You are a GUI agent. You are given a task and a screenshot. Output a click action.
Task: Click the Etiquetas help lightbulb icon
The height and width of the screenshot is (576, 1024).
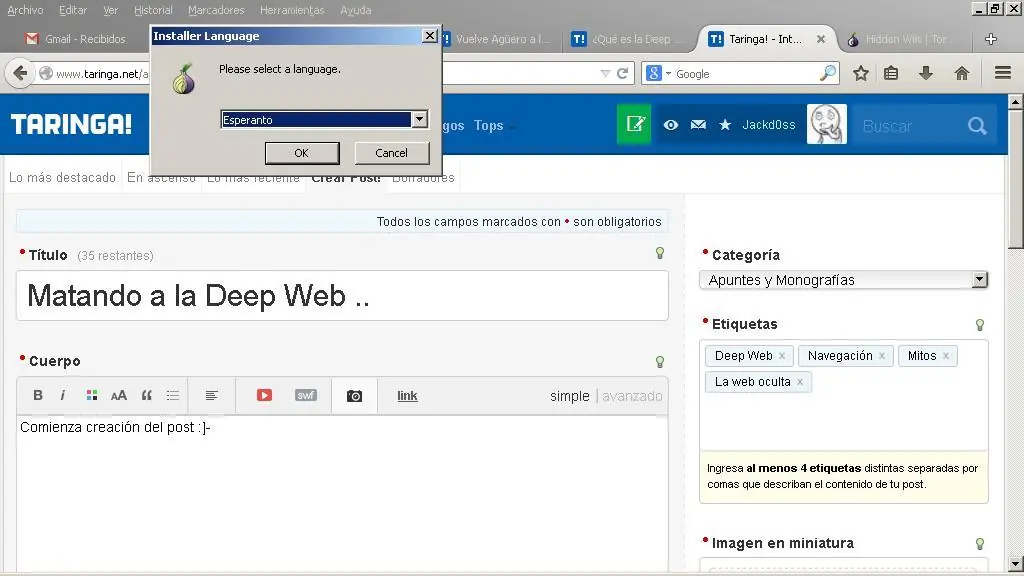(x=980, y=325)
